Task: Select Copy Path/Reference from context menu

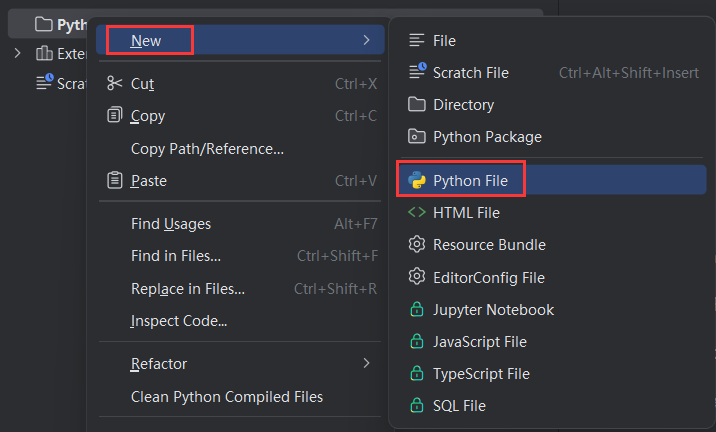Action: coord(207,149)
